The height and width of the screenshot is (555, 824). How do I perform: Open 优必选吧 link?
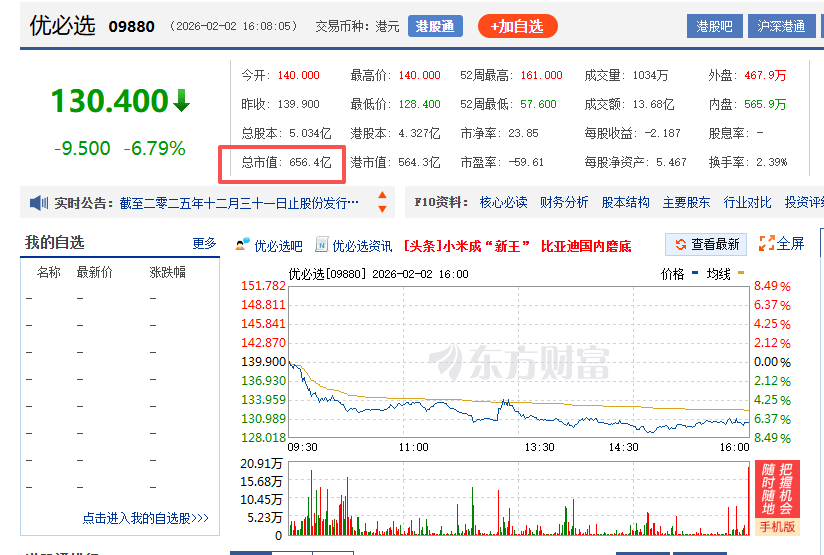[279, 246]
